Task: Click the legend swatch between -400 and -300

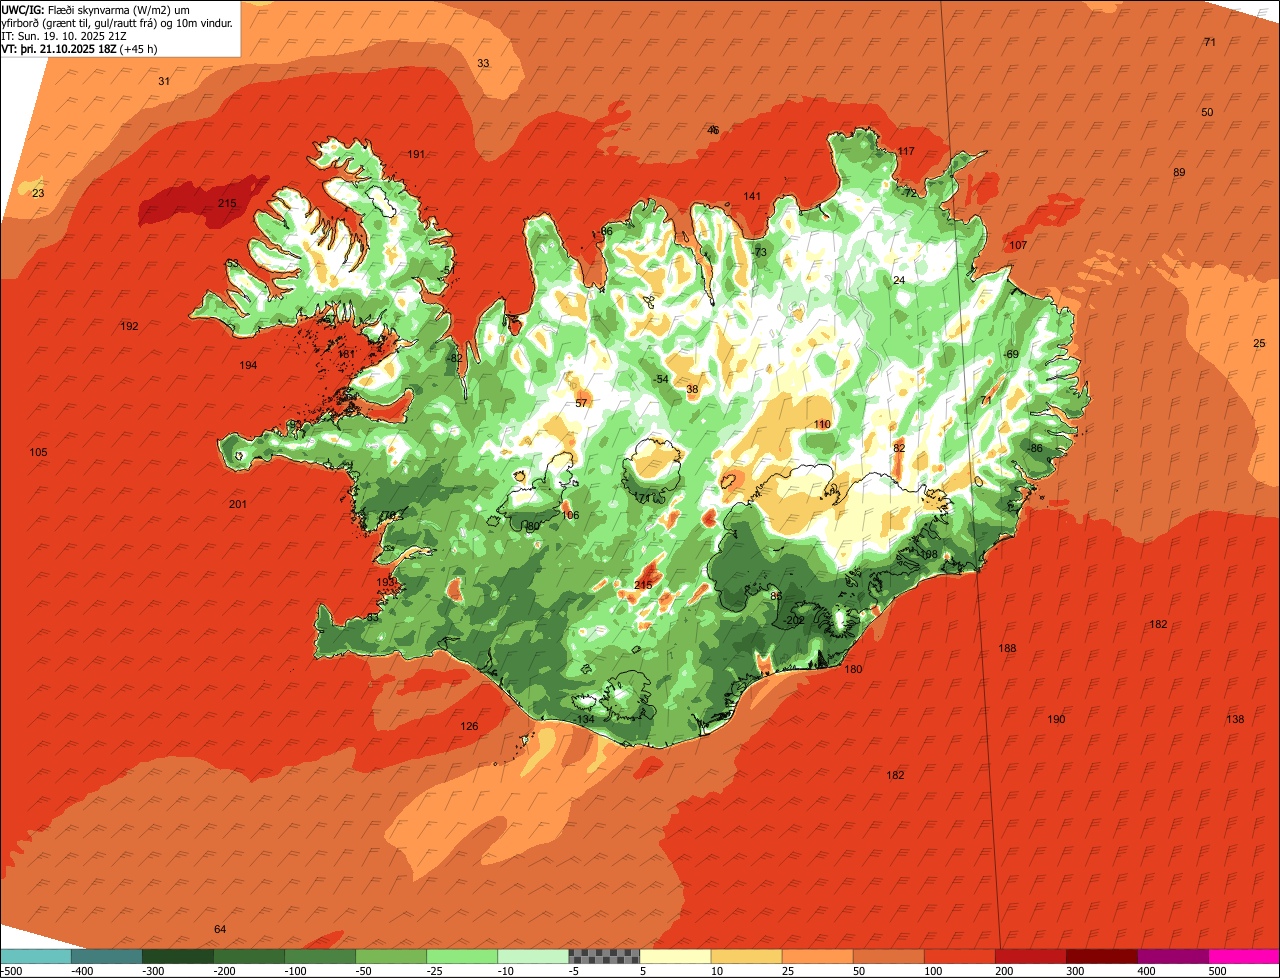Action: (x=106, y=956)
